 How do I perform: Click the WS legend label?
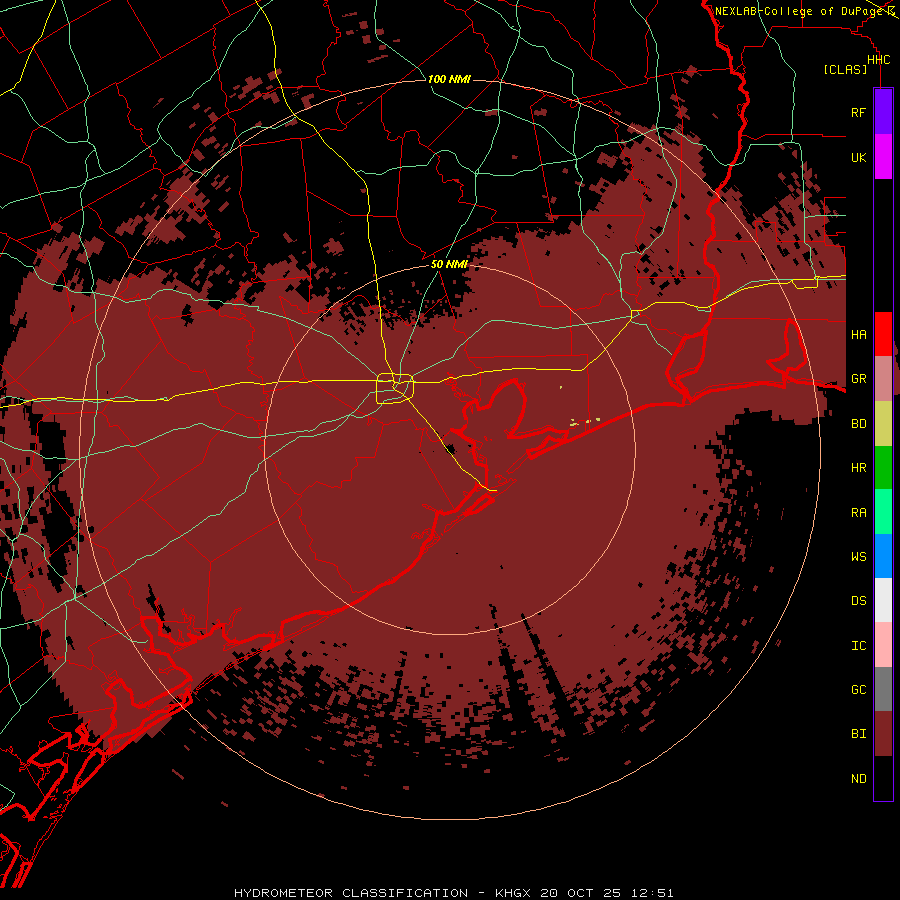pos(858,556)
